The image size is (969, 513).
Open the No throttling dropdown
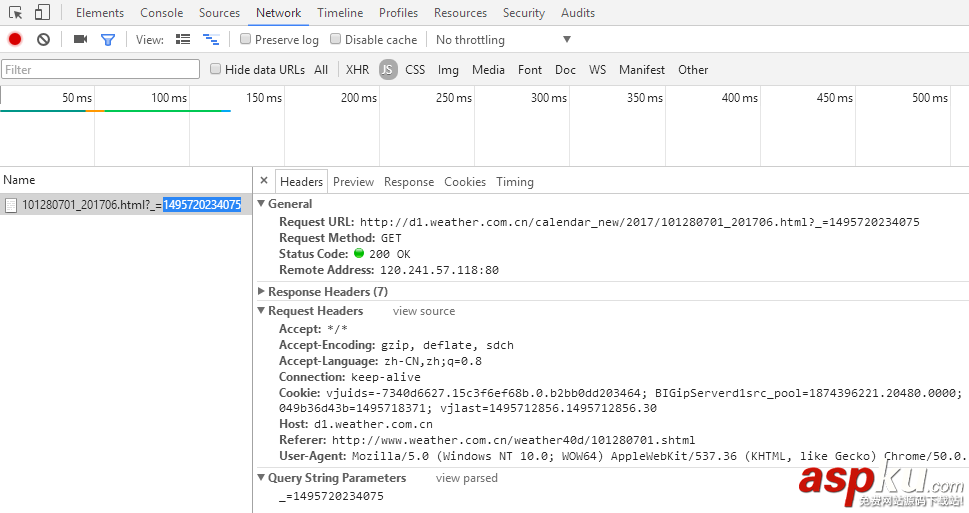(504, 40)
